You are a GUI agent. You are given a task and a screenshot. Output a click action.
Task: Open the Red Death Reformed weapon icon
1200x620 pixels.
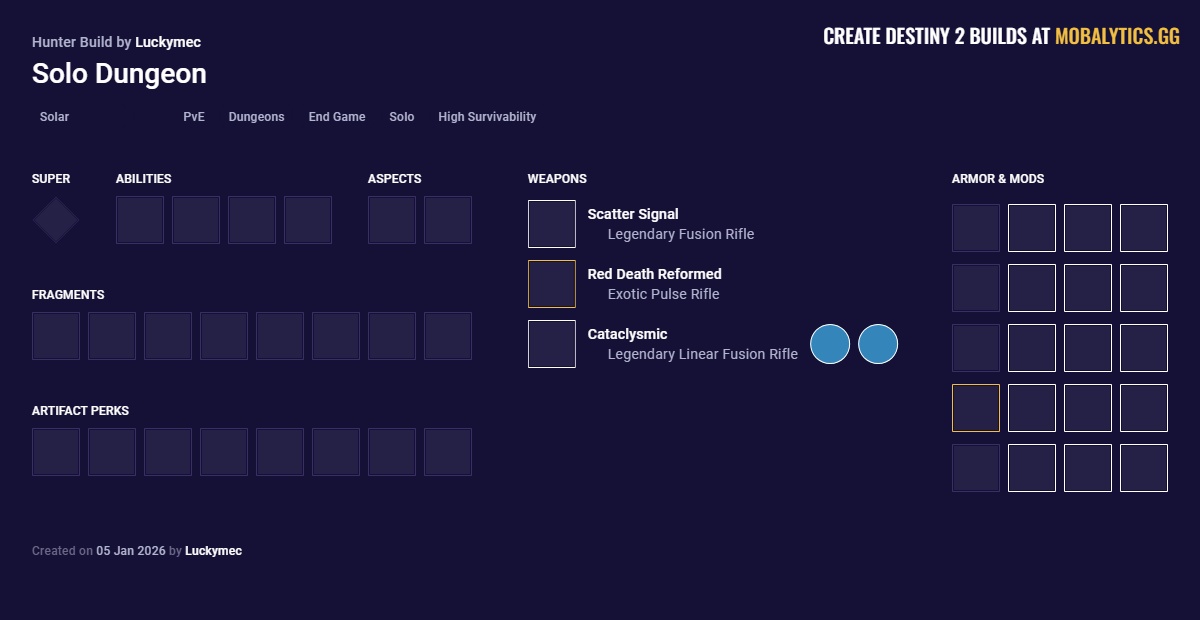coord(552,283)
